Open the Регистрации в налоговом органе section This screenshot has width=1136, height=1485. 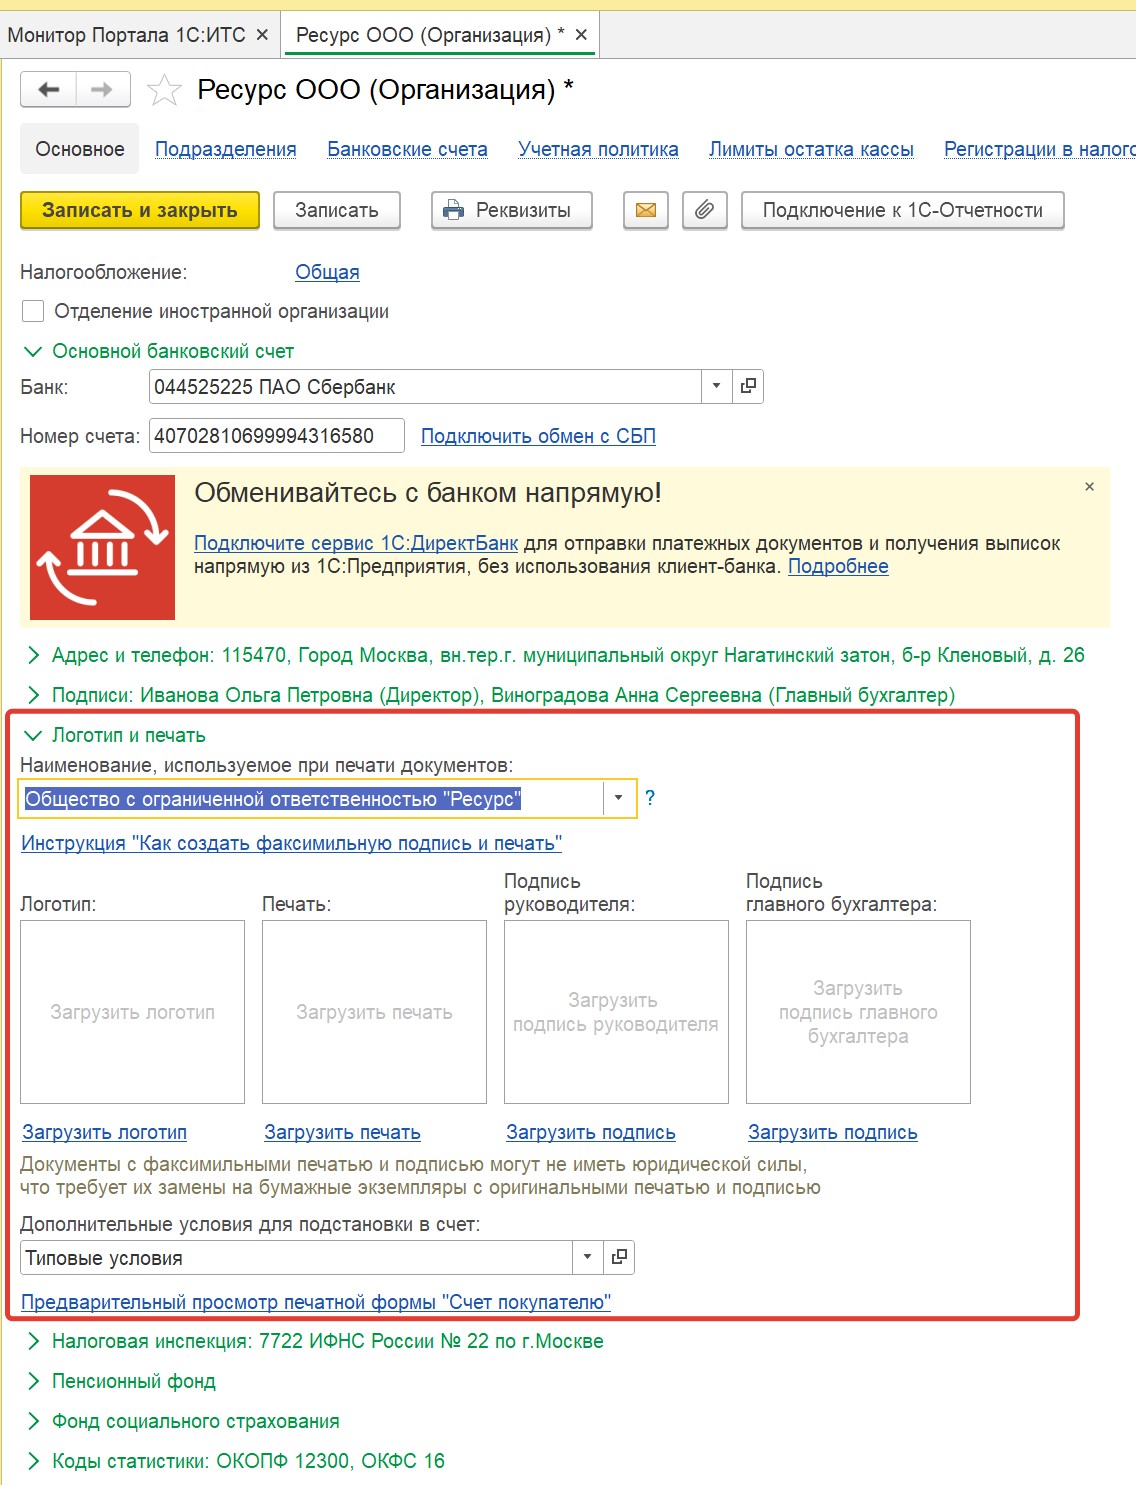(1040, 149)
